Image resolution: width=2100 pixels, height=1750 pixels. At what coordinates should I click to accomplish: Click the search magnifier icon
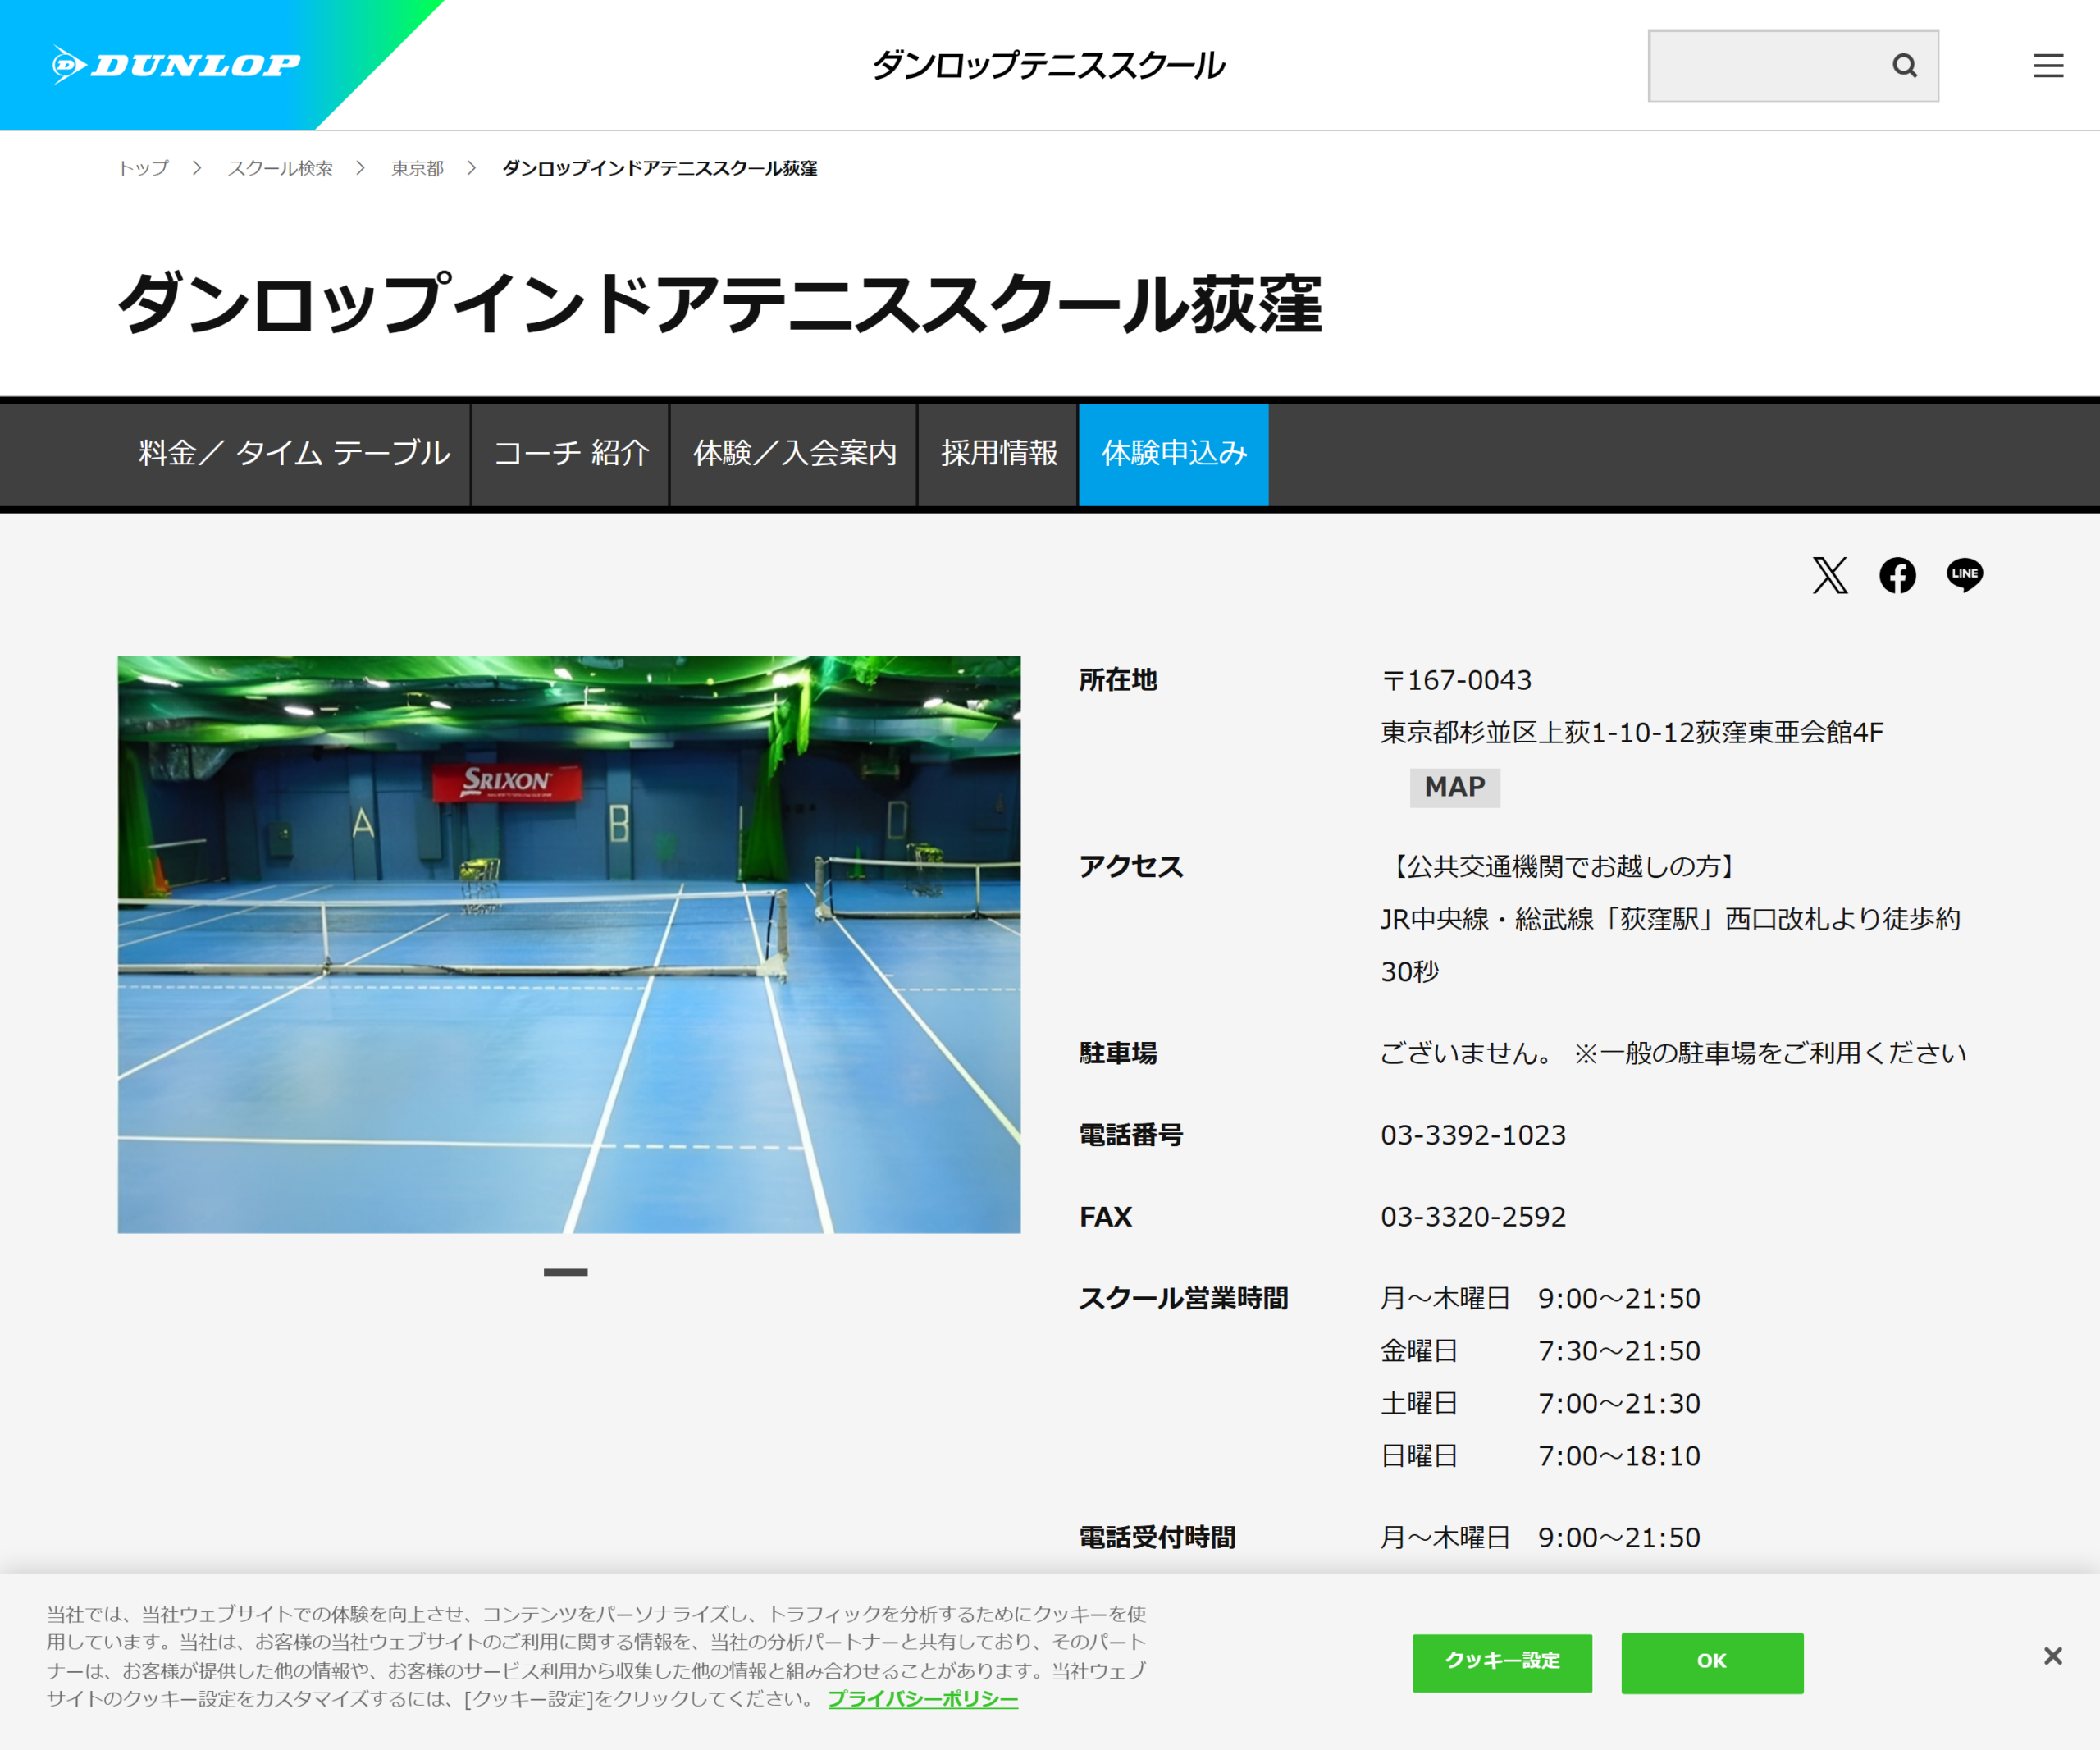[1904, 66]
